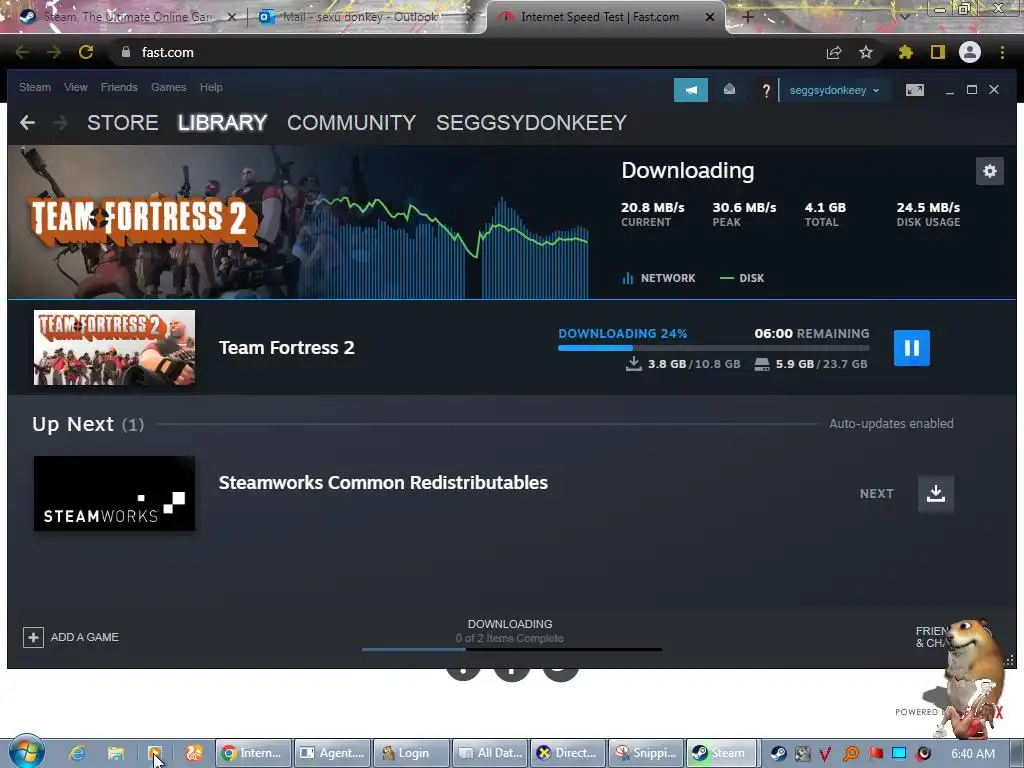Click the Steamworks thumbnail image
Viewport: 1024px width, 768px height.
click(x=114, y=493)
